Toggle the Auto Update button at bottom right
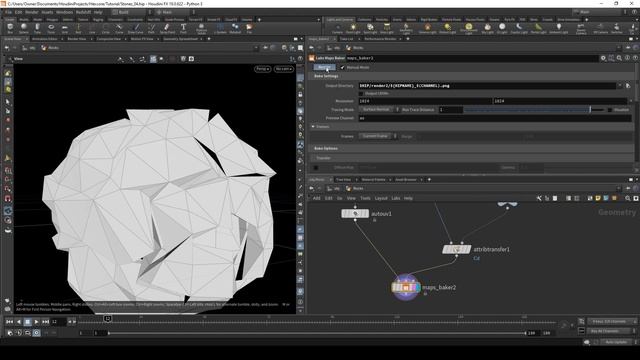Image resolution: width=640 pixels, height=360 pixels. click(616, 342)
